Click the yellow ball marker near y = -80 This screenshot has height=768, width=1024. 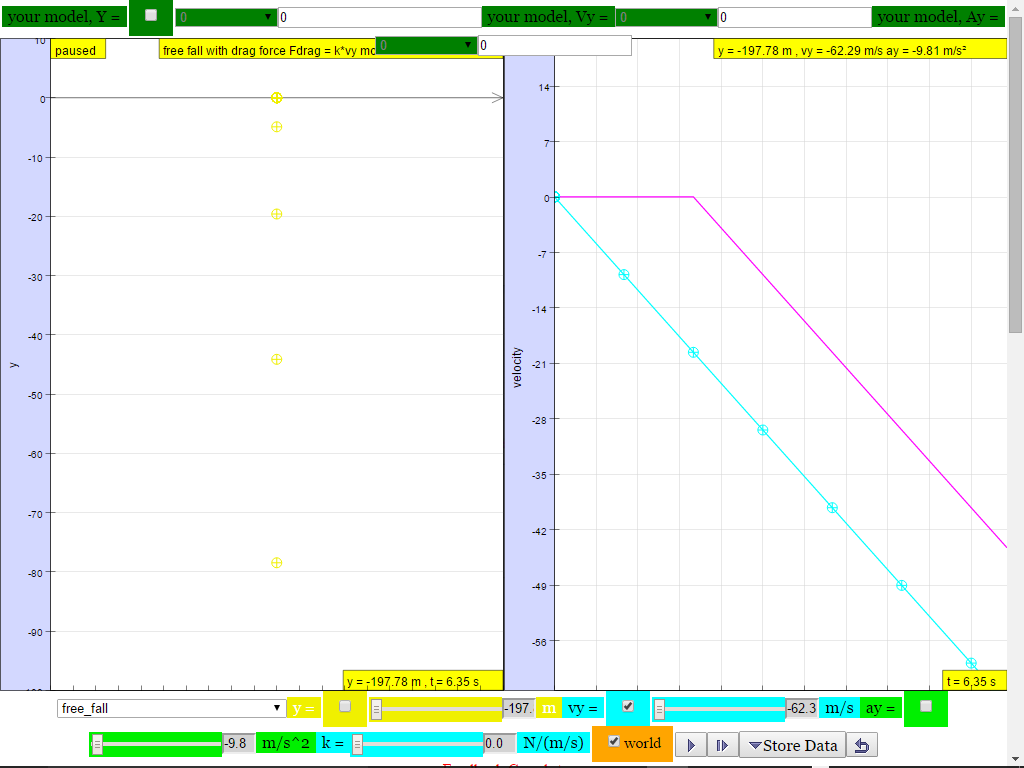click(276, 562)
